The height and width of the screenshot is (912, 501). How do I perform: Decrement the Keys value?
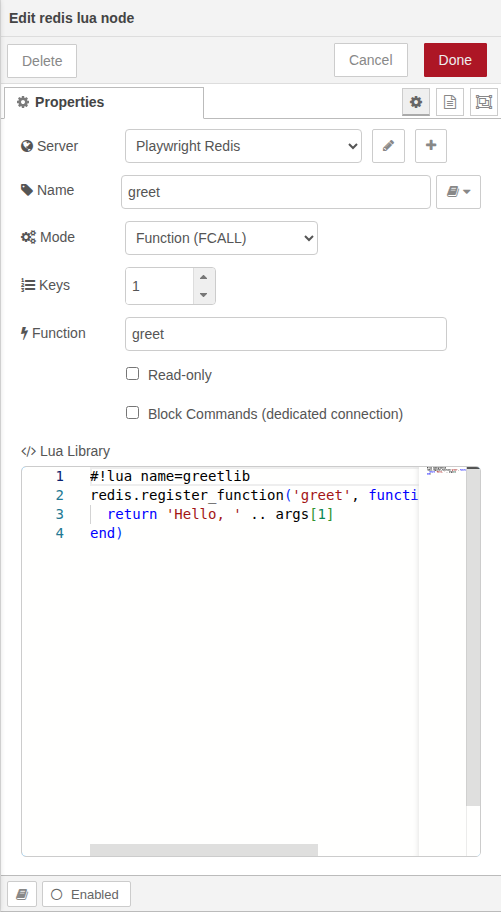[x=204, y=295]
